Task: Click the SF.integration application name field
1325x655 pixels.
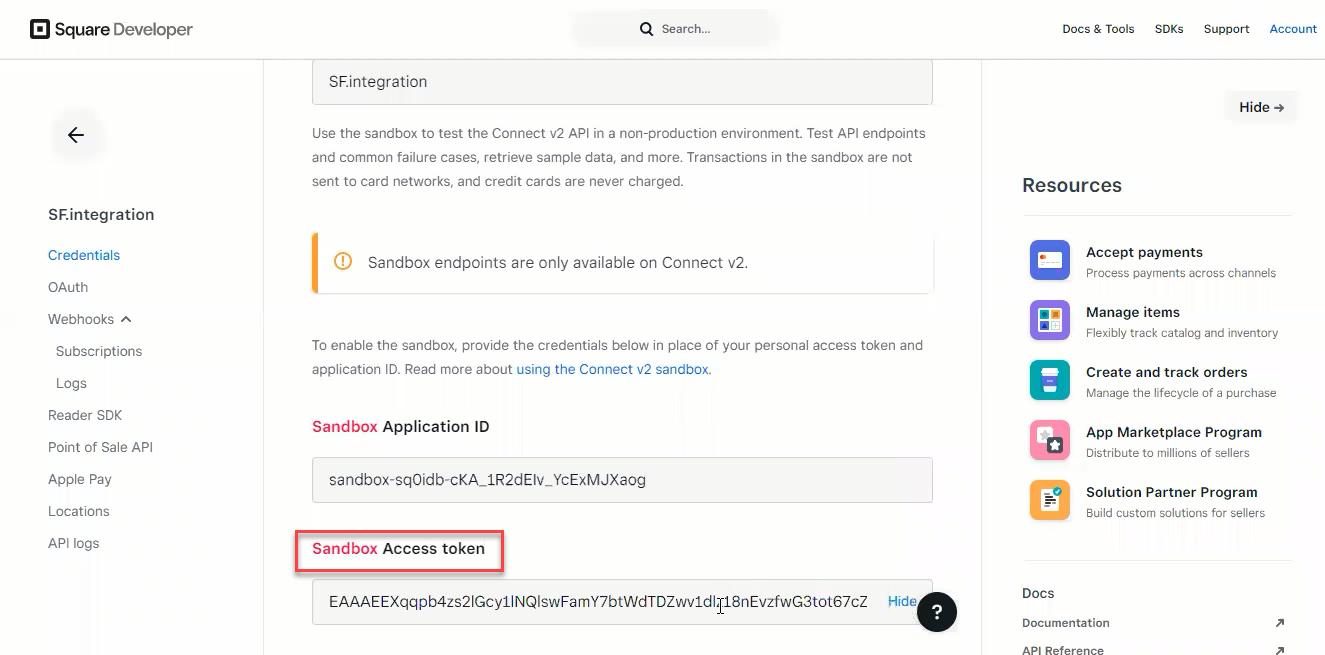Action: point(622,82)
